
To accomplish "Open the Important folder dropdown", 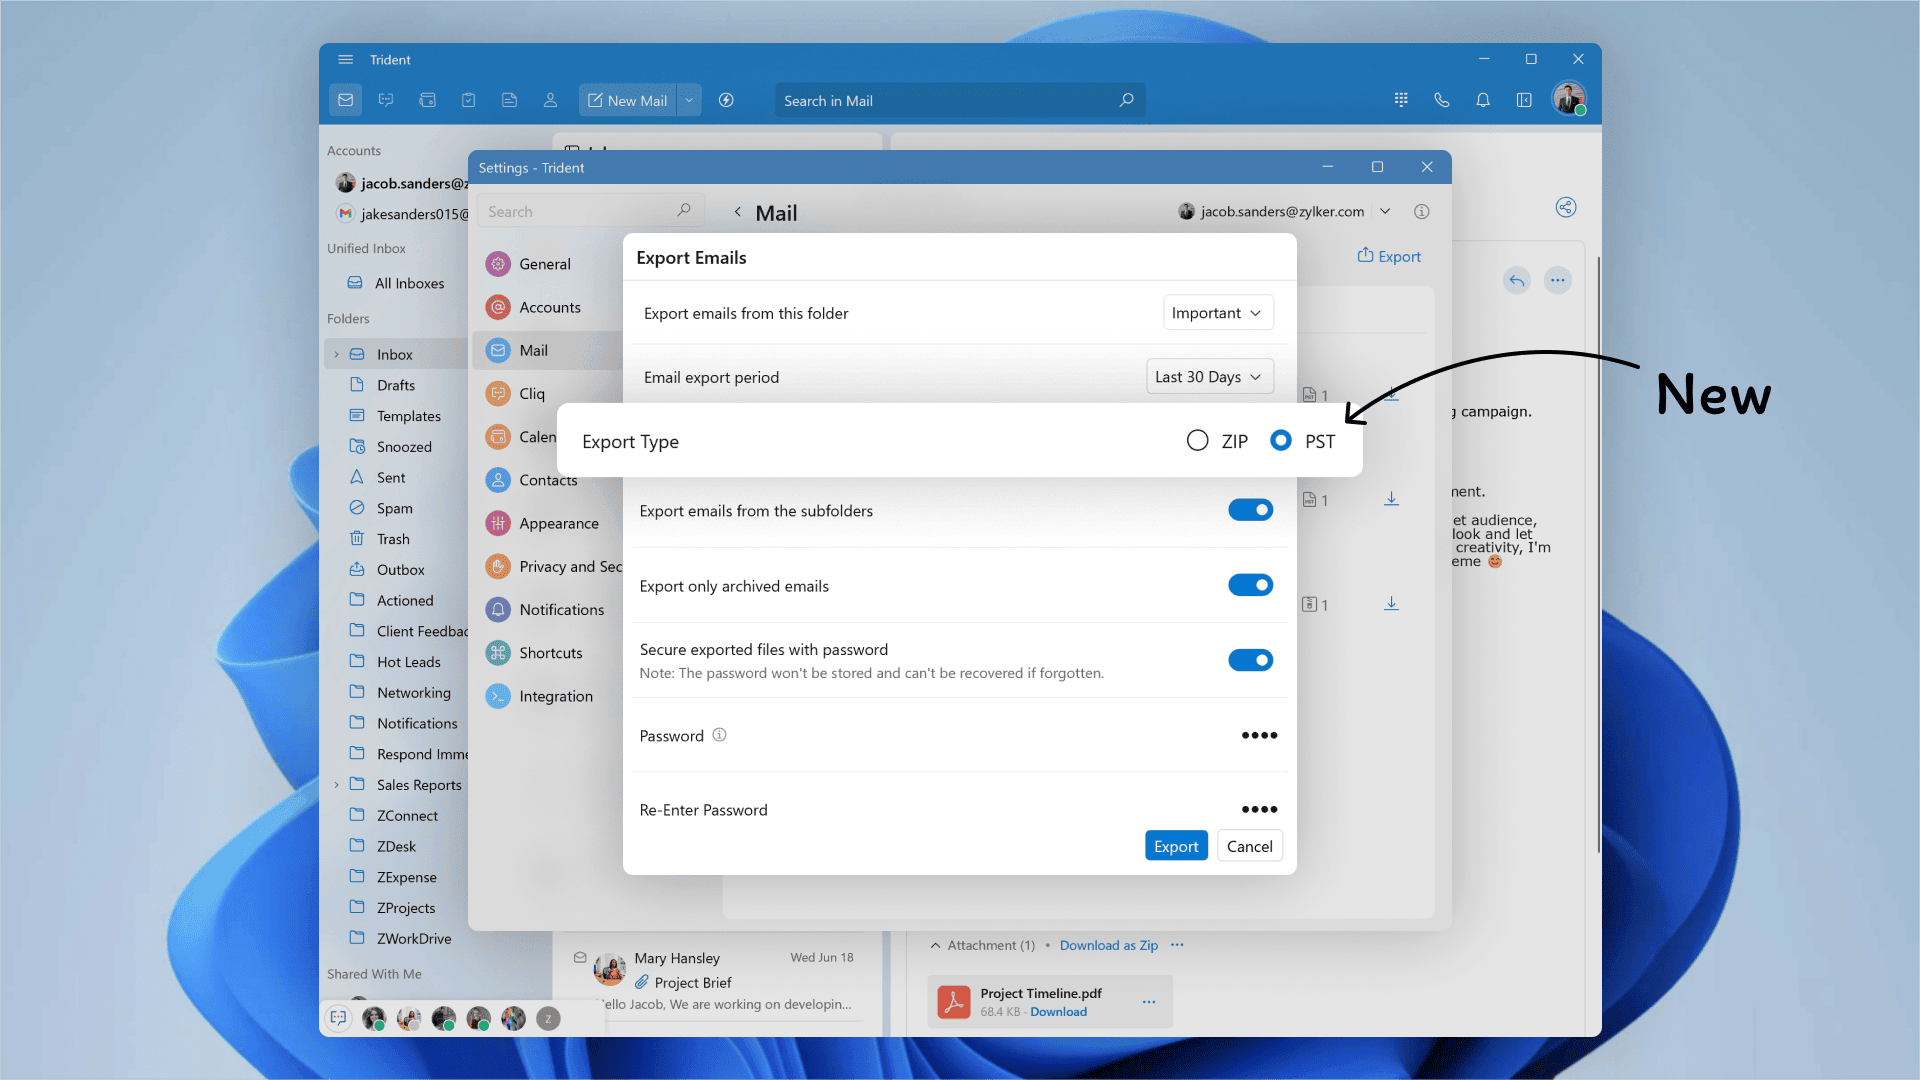I will point(1218,313).
